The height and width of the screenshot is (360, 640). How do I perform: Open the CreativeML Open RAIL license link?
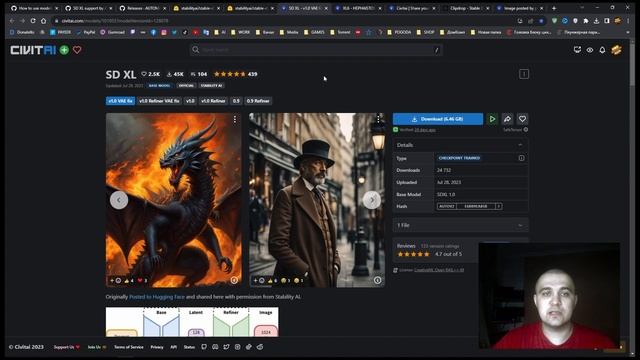pyautogui.click(x=439, y=270)
